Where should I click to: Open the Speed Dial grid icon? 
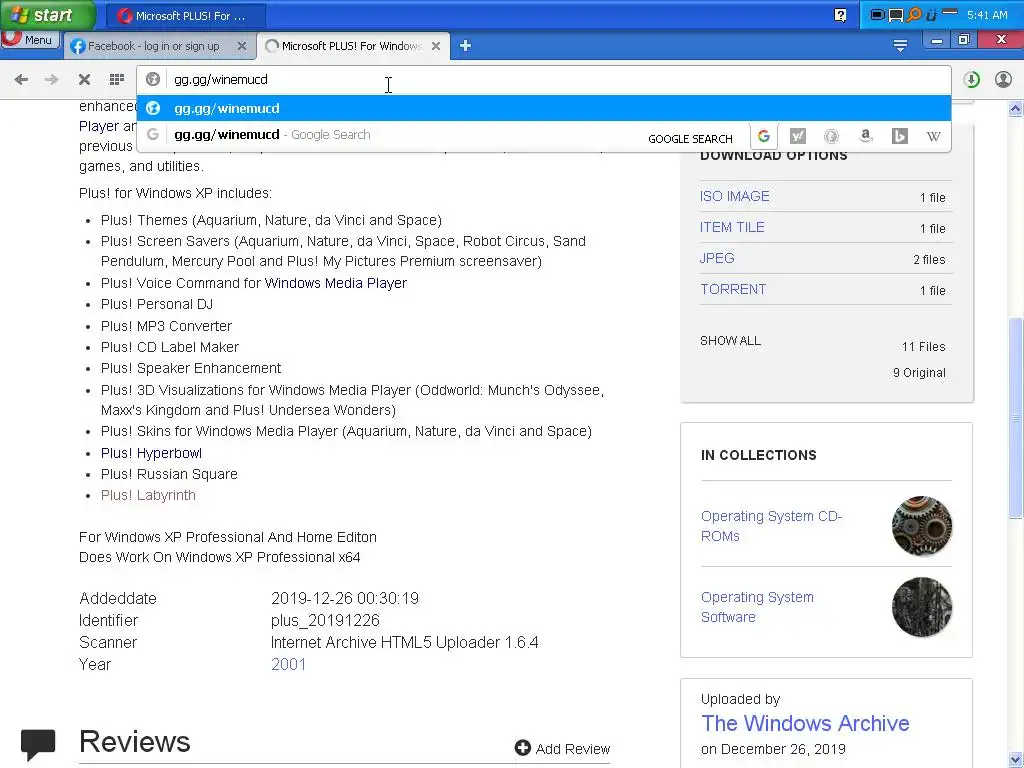[x=117, y=80]
